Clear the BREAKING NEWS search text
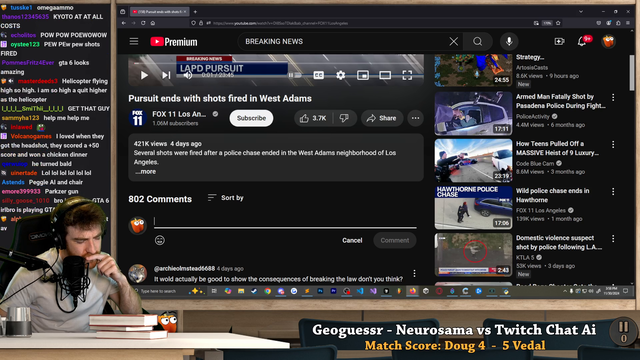This screenshot has width=640, height=360. click(x=453, y=41)
